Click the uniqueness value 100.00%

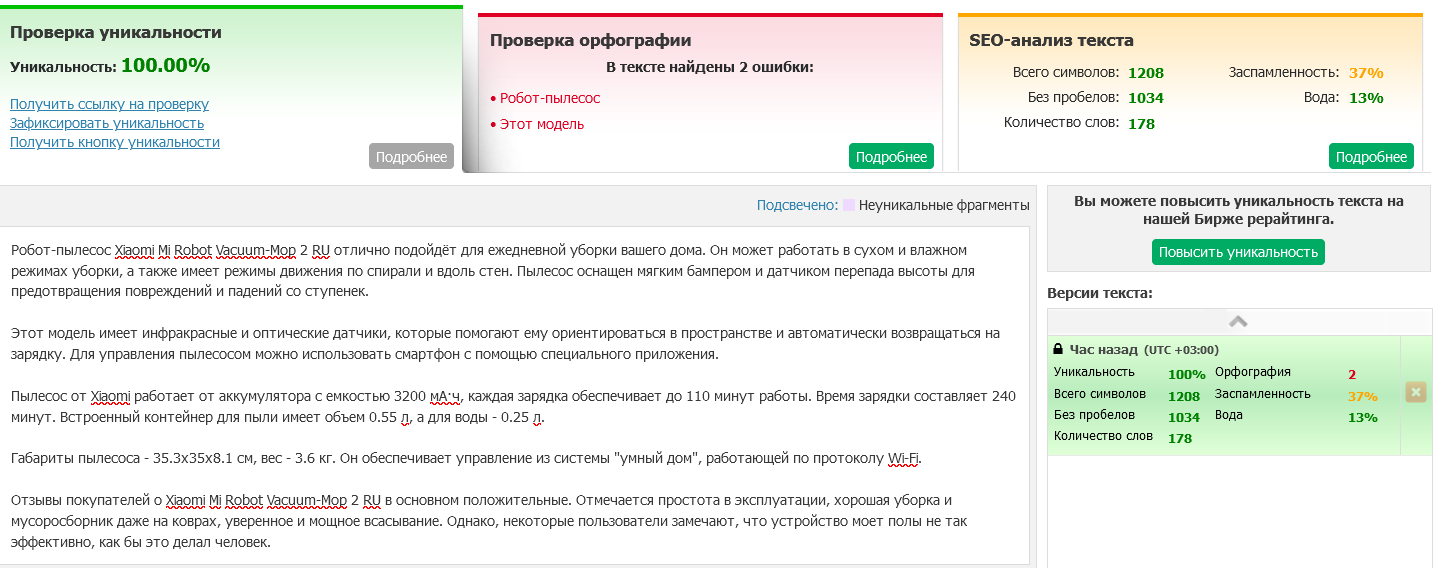tap(165, 66)
